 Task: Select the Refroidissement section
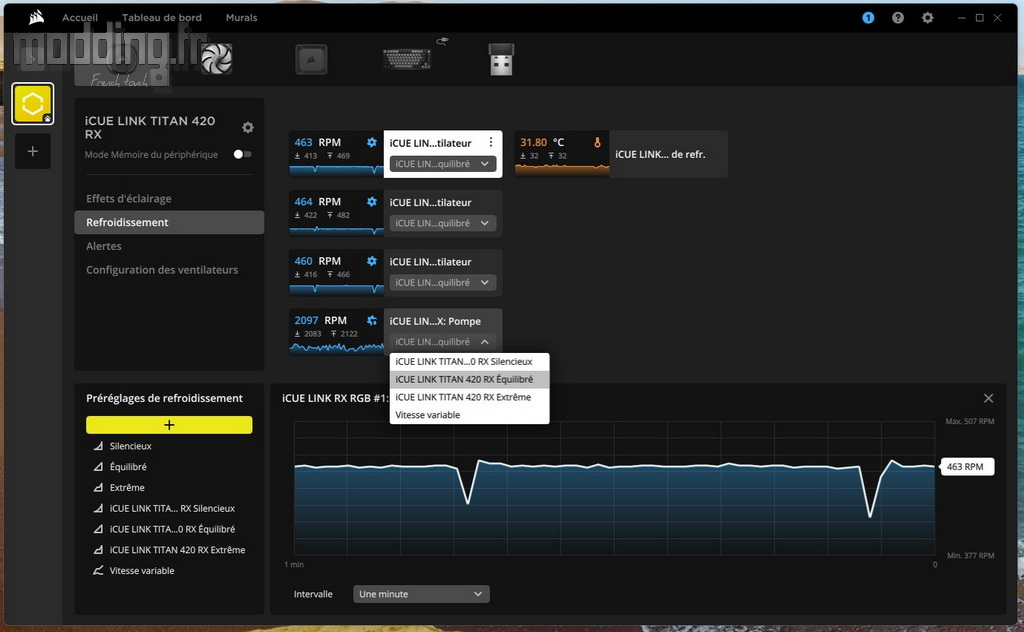click(x=169, y=222)
